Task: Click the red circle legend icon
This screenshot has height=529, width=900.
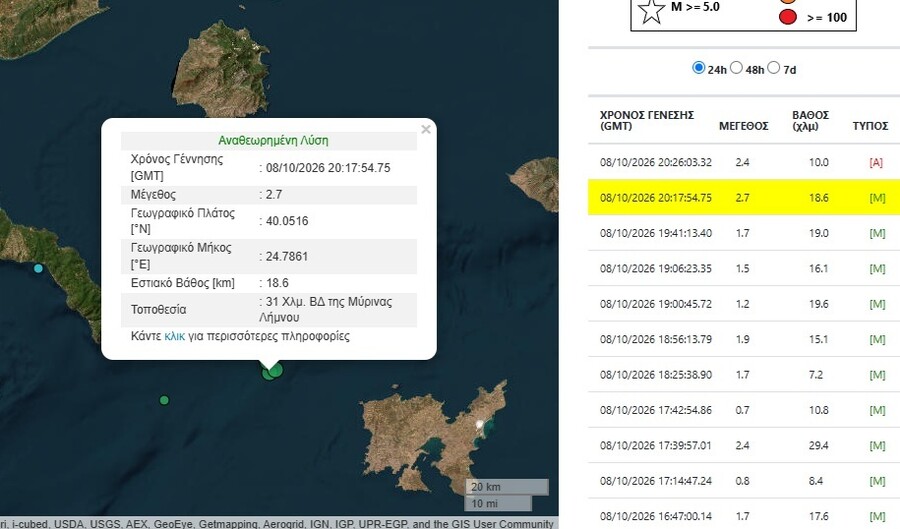Action: pos(788,17)
